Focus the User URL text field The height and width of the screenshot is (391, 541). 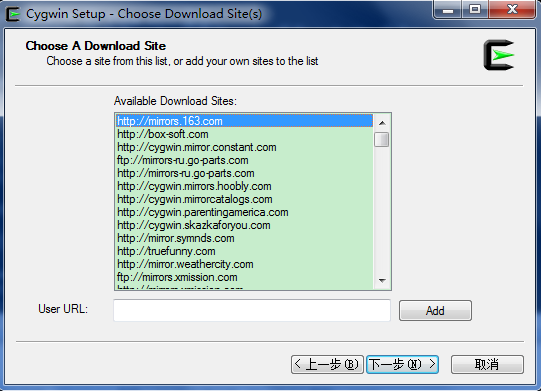click(x=252, y=310)
